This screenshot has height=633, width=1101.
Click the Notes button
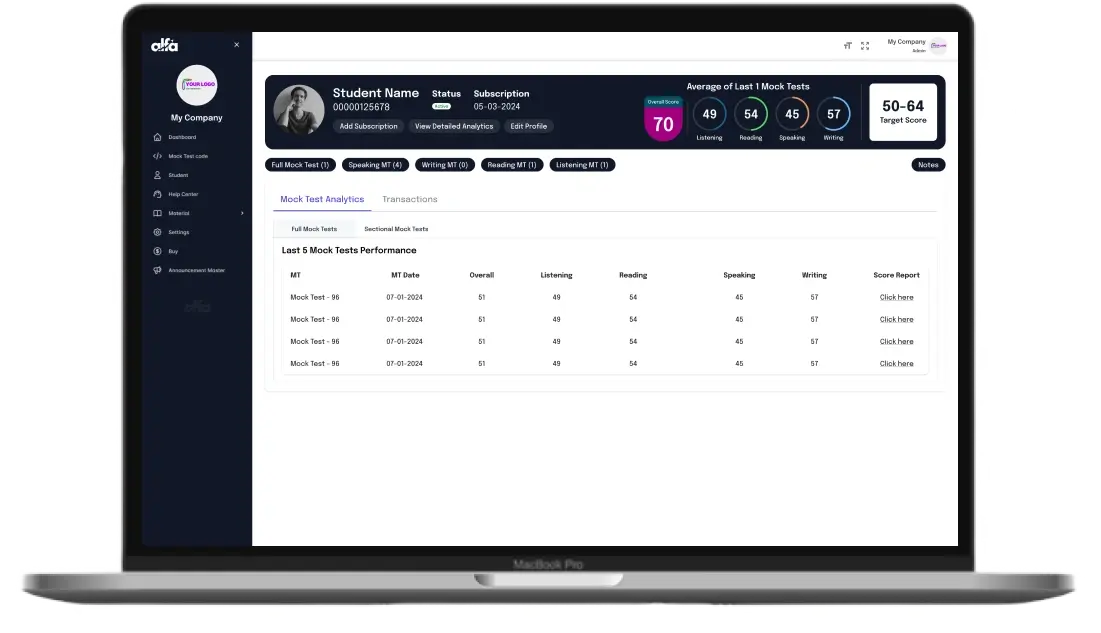coord(928,165)
